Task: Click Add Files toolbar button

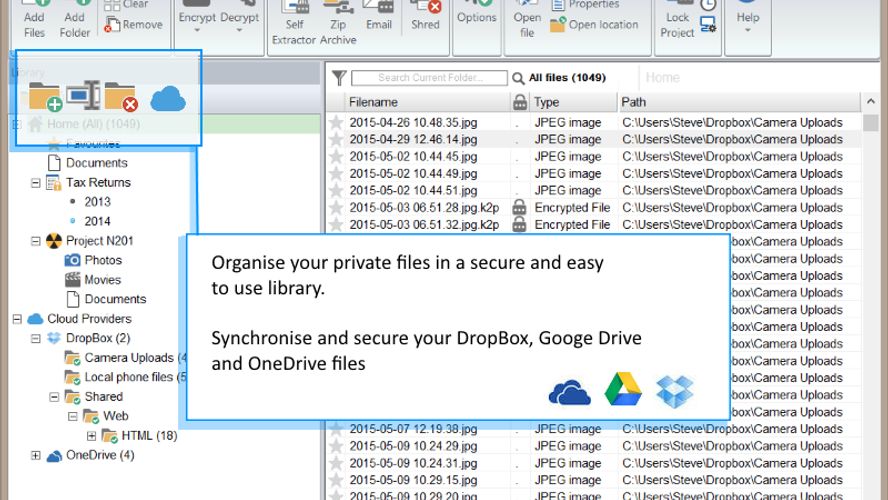Action: click(34, 19)
